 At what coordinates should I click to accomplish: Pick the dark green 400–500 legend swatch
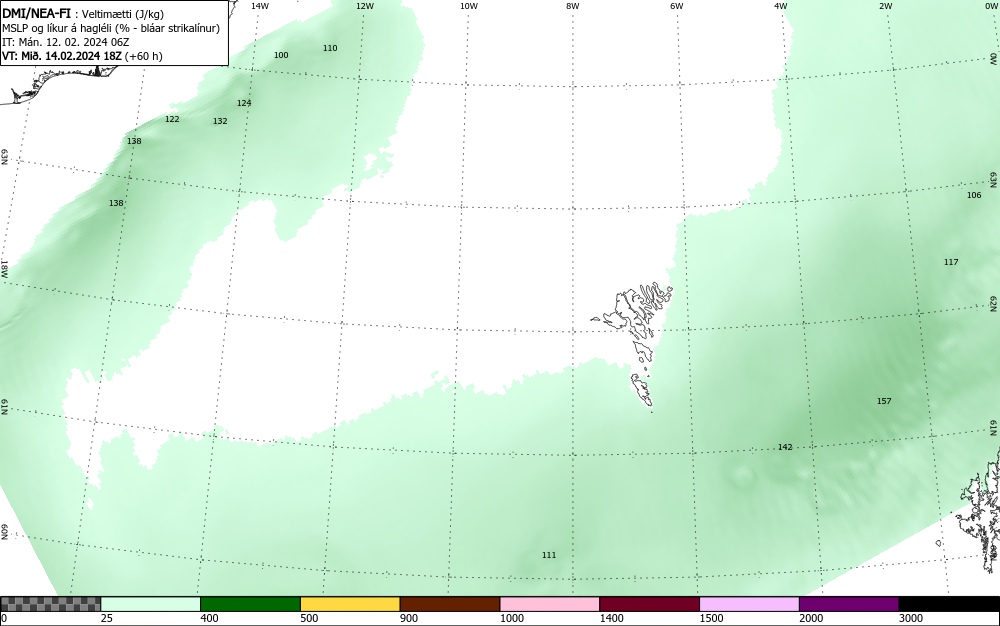click(x=250, y=604)
